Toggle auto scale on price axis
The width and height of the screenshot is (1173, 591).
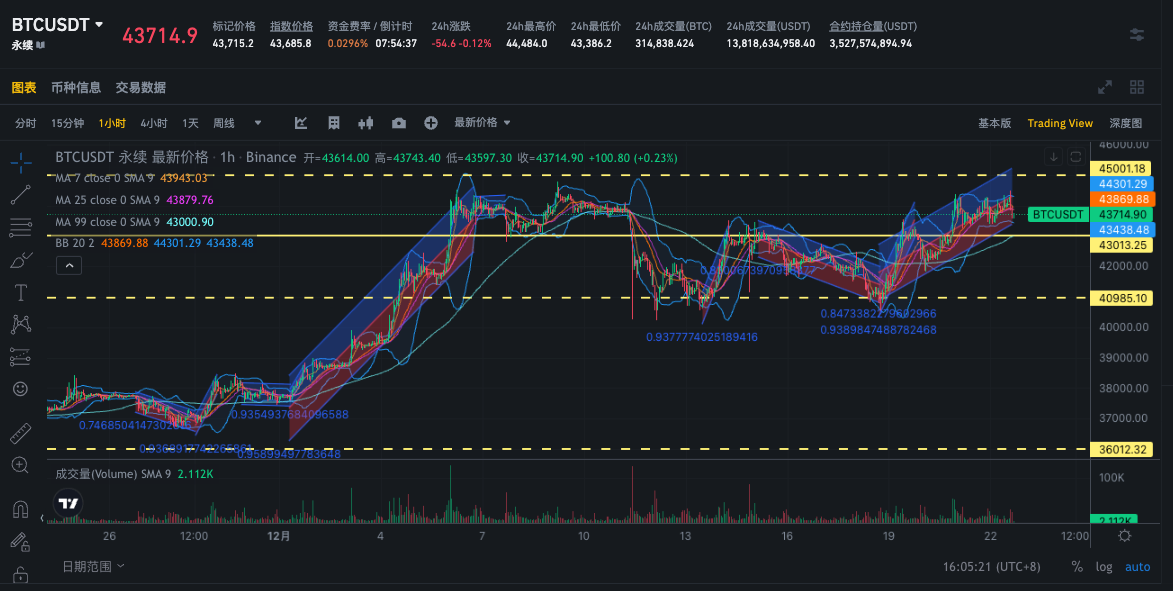(x=1138, y=566)
